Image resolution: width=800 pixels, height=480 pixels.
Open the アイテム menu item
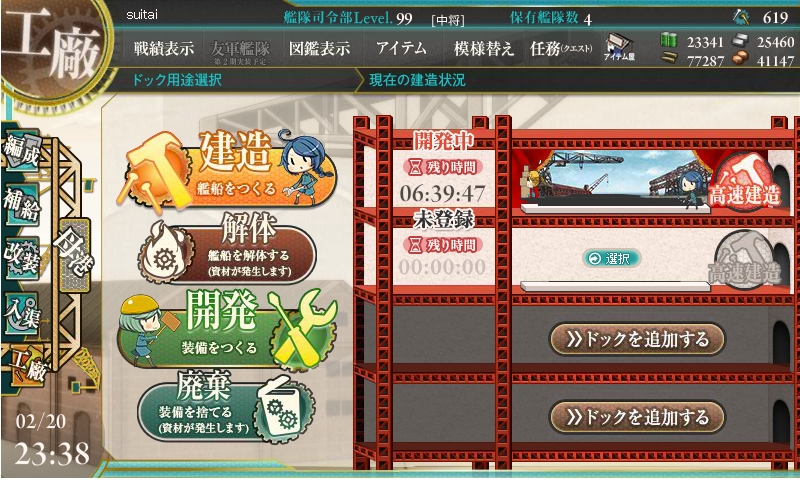402,48
